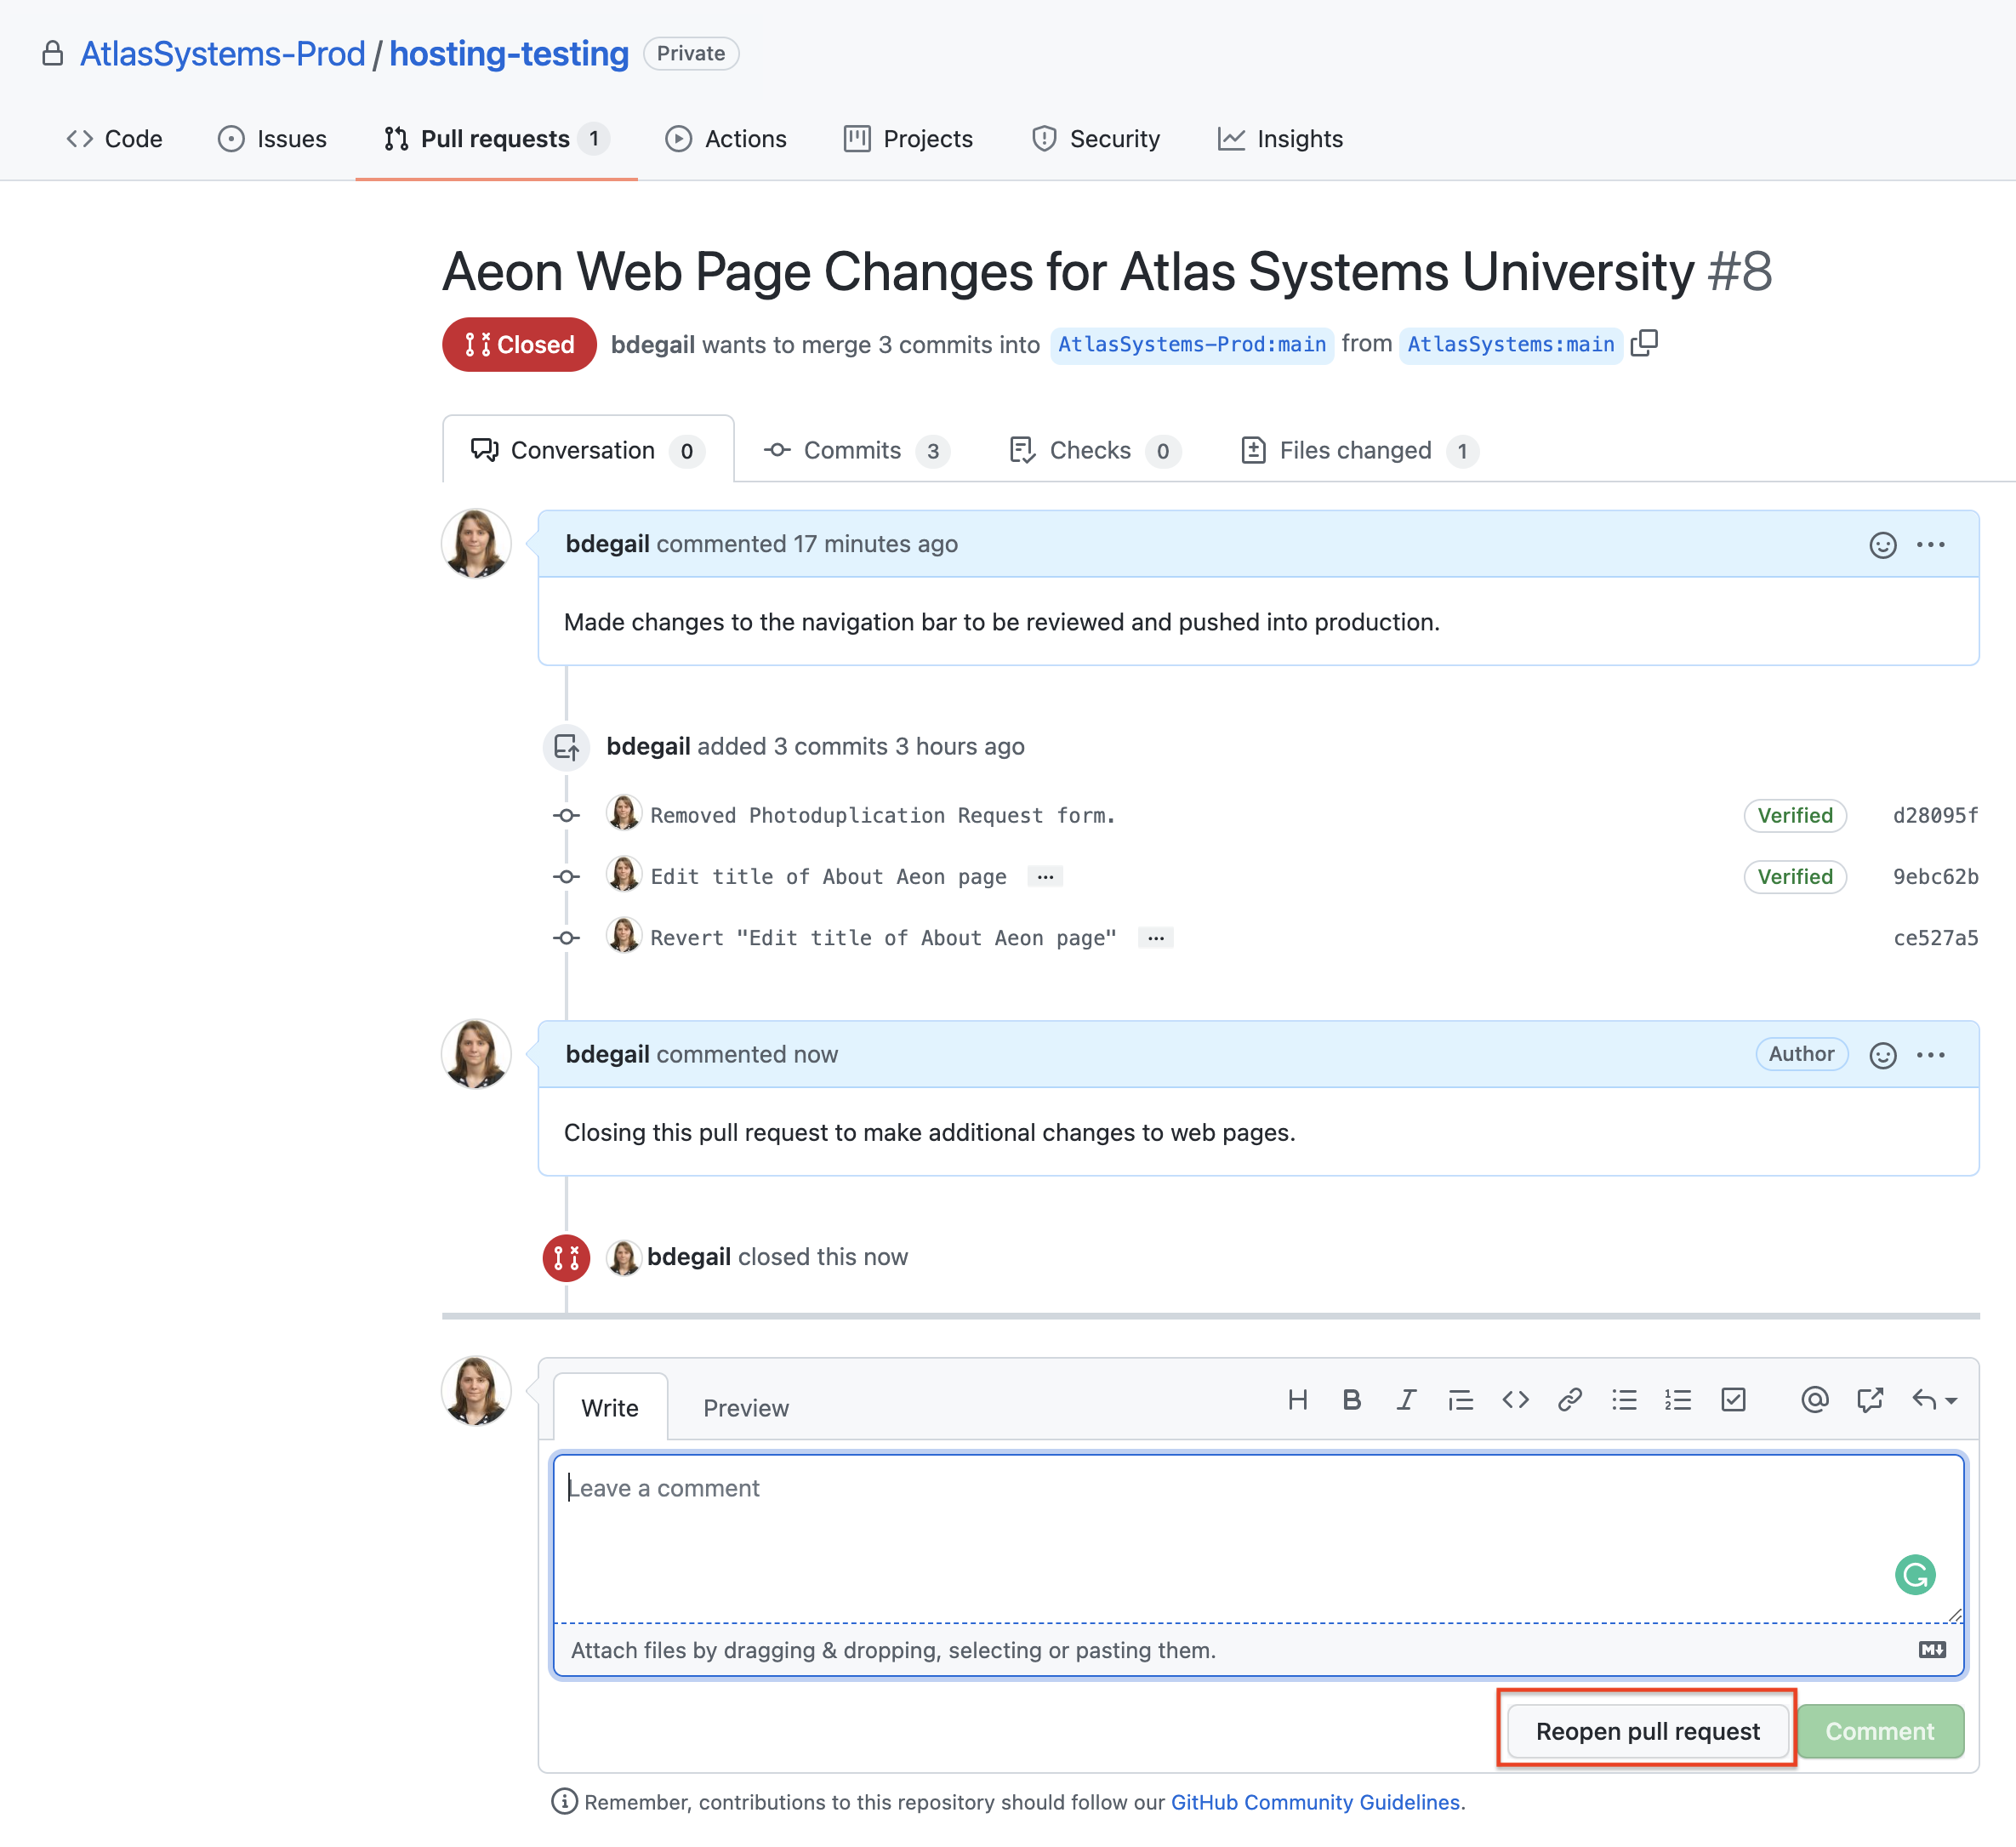The height and width of the screenshot is (1847, 2016).
Task: Switch to the Files changed tab
Action: point(1356,450)
